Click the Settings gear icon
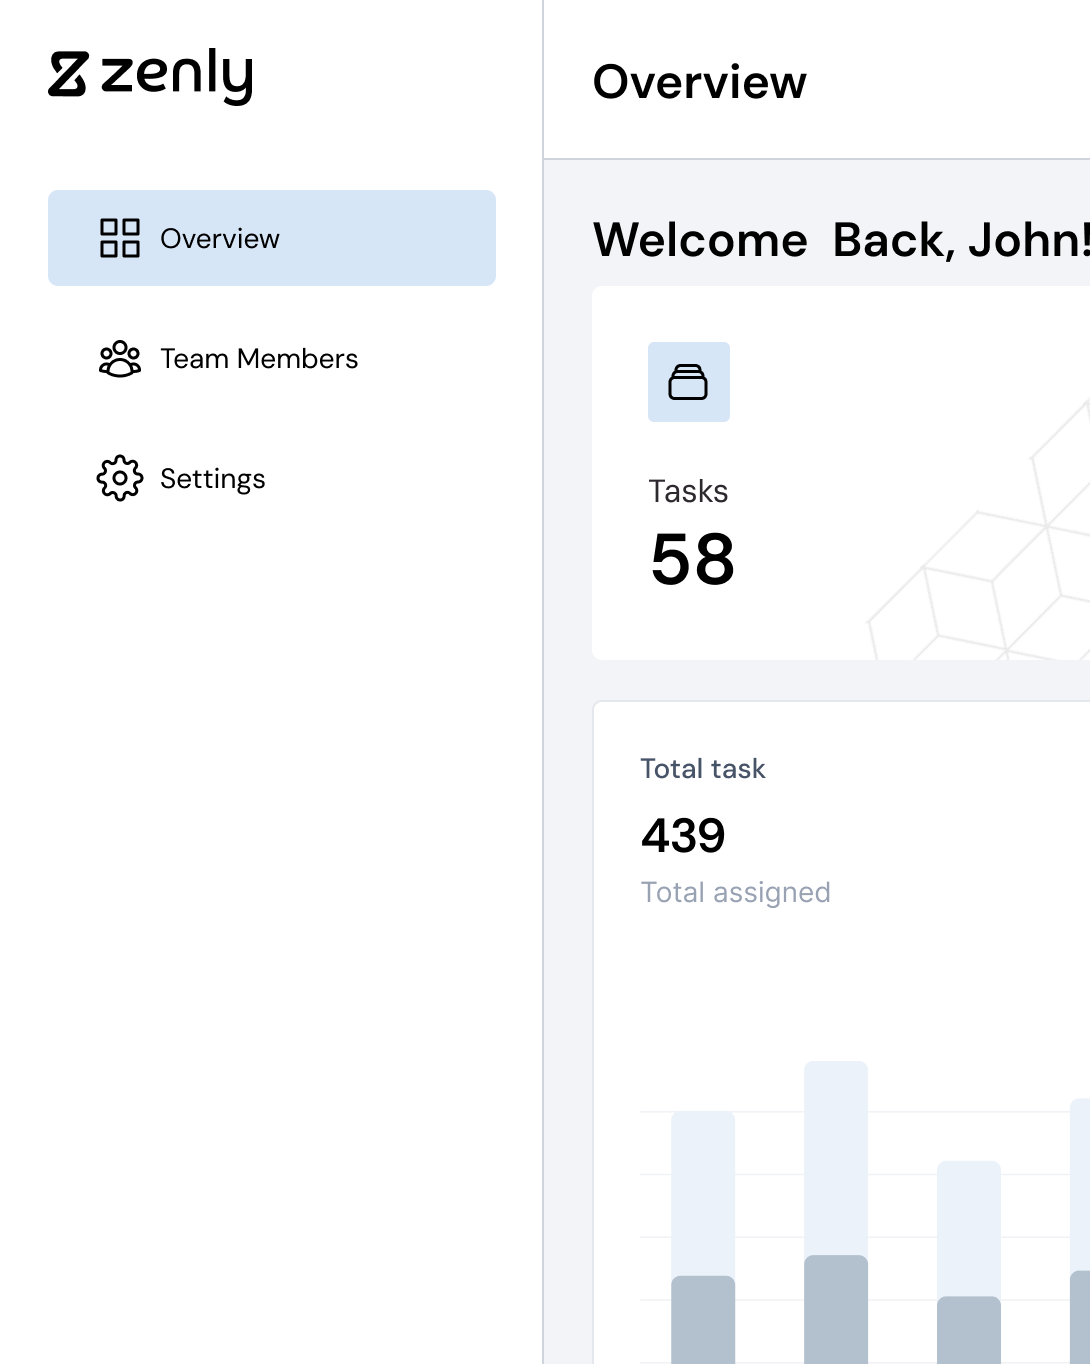Image resolution: width=1090 pixels, height=1364 pixels. point(120,479)
